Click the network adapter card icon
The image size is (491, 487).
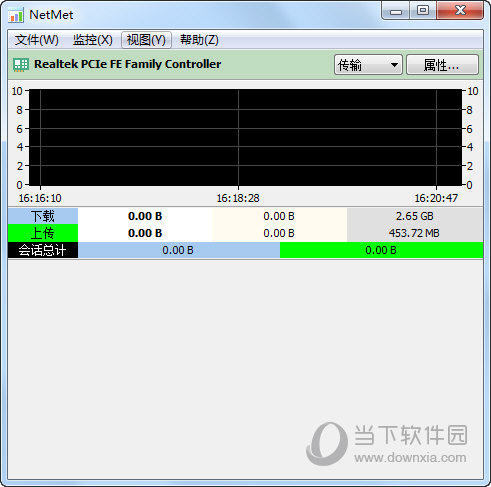click(21, 65)
